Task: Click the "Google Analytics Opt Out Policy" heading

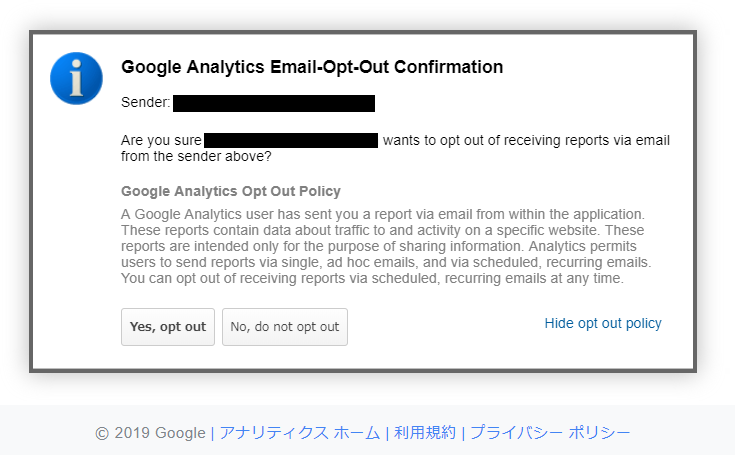Action: click(x=231, y=191)
